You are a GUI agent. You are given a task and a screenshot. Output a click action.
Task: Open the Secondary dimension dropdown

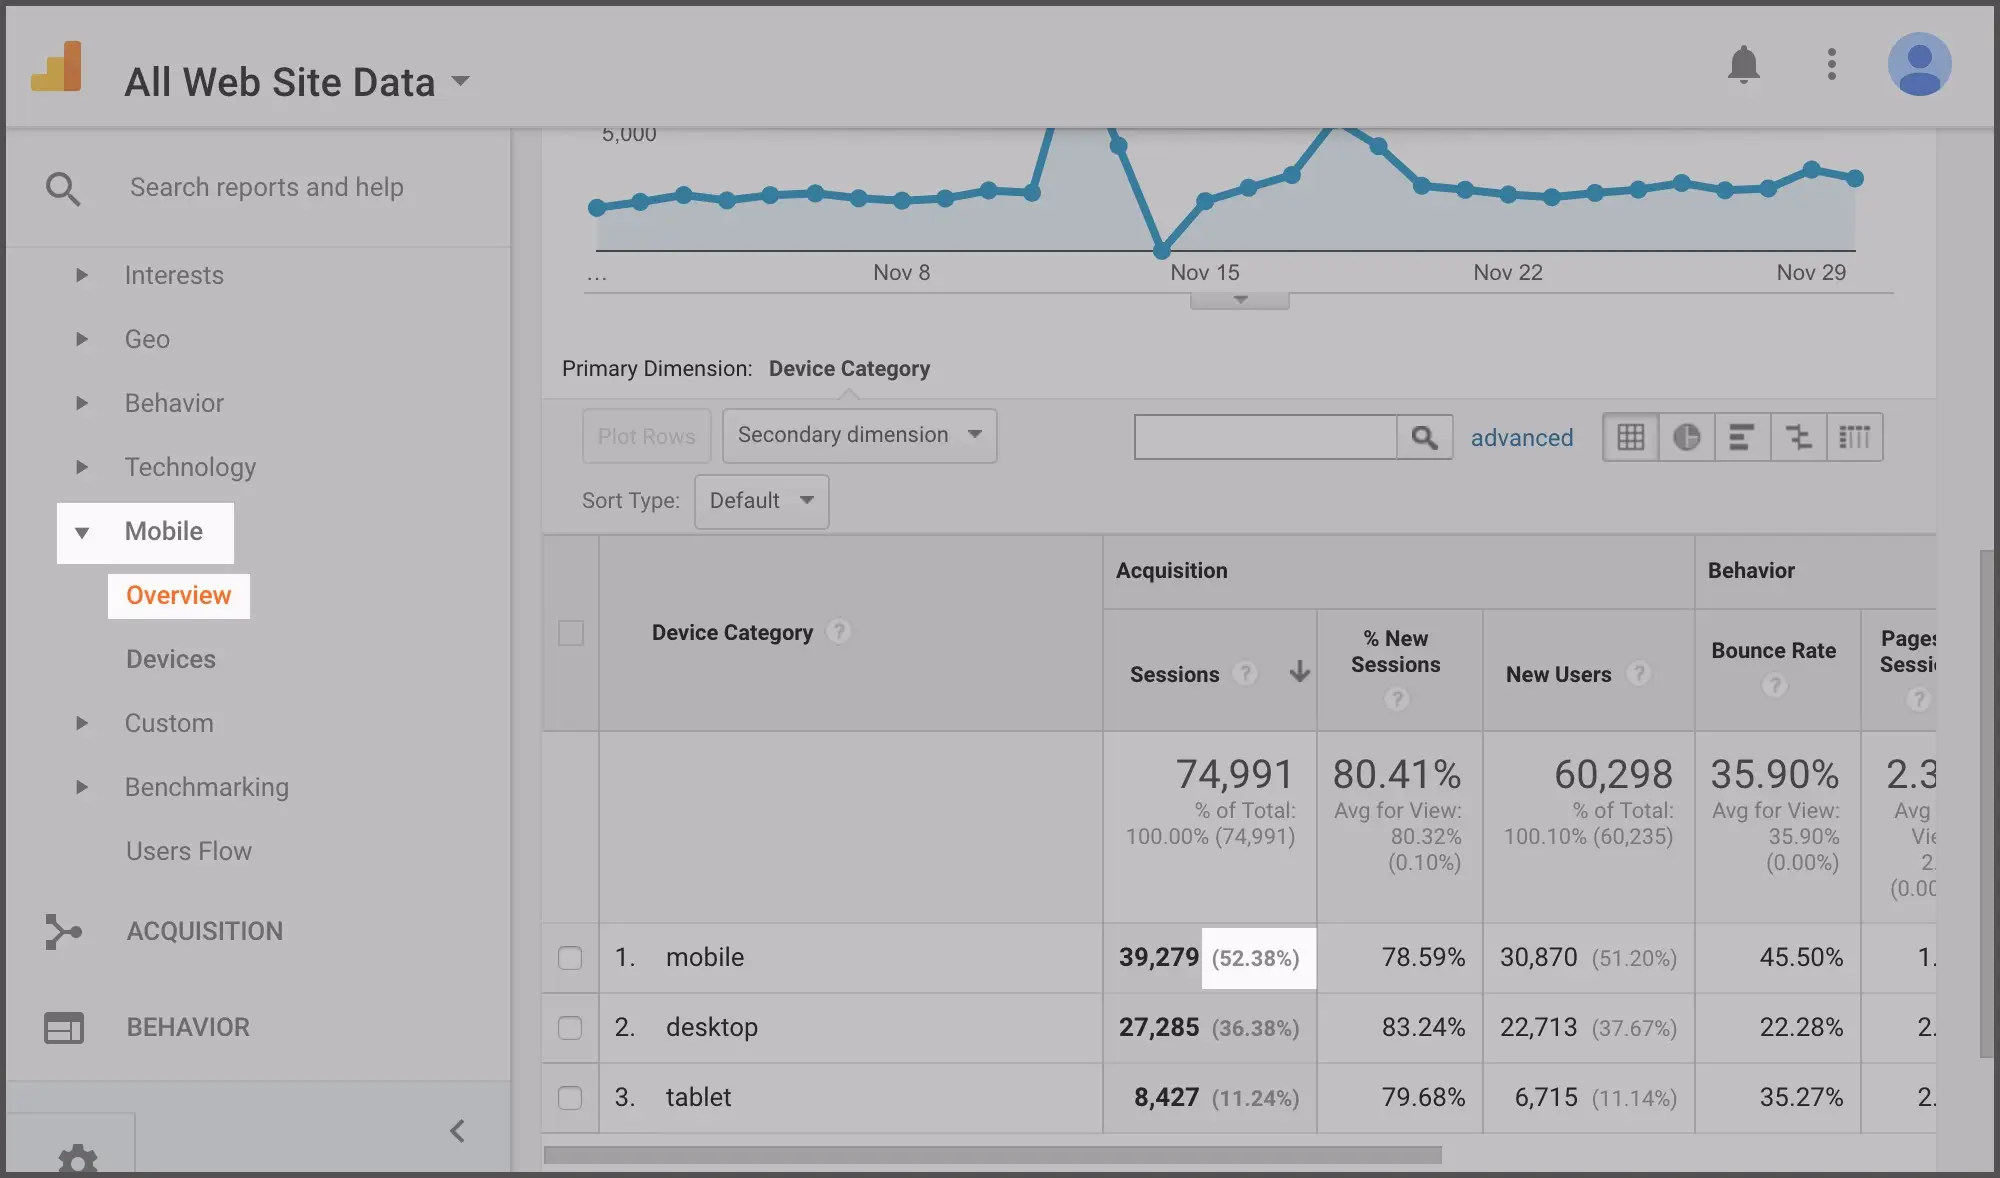(858, 435)
